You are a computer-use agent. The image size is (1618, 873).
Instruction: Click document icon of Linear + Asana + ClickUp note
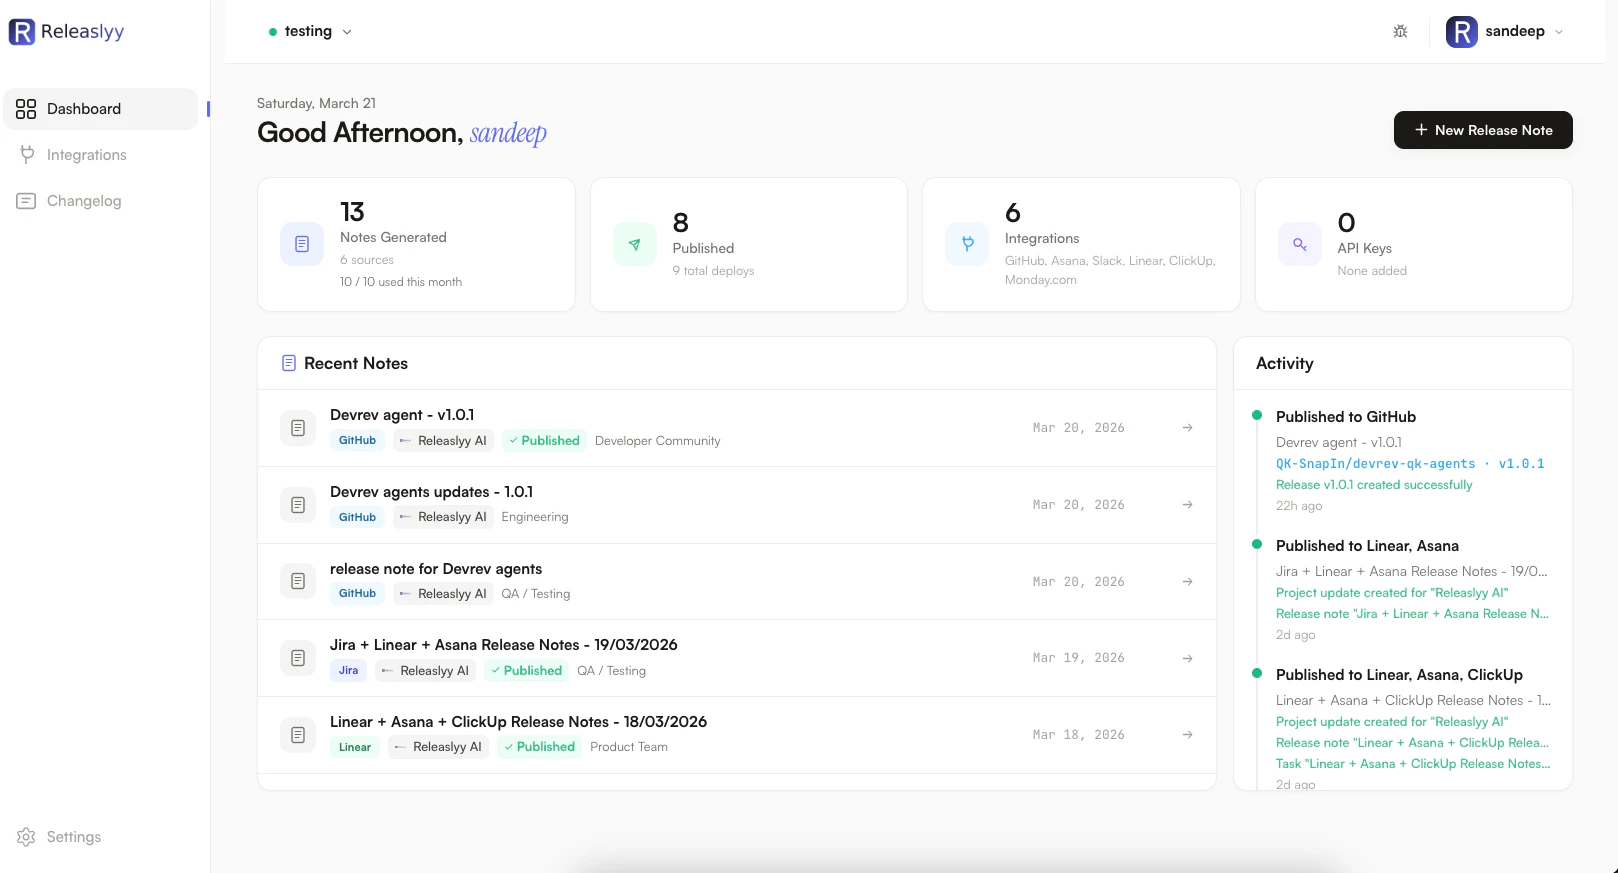tap(298, 735)
